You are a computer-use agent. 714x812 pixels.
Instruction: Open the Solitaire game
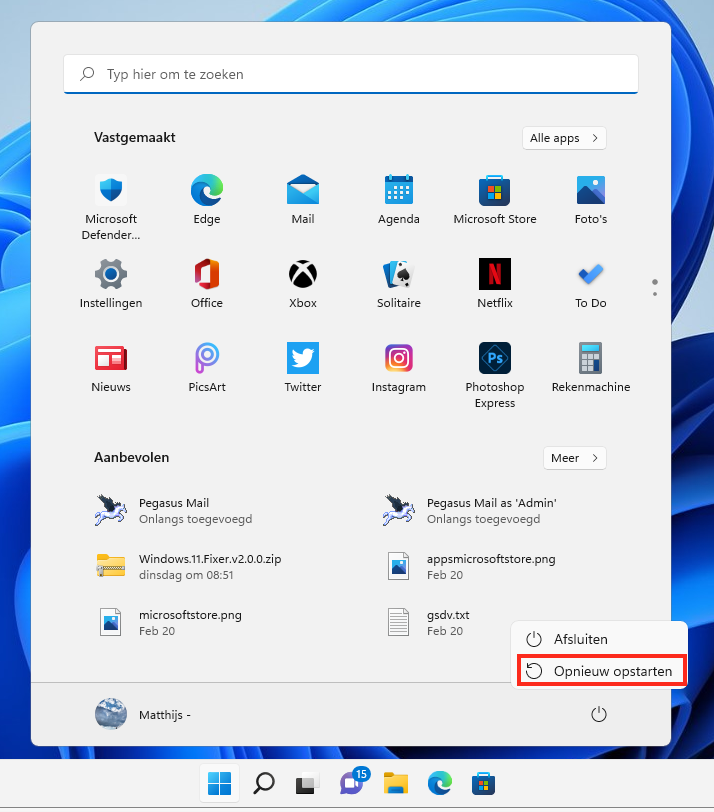(x=399, y=282)
